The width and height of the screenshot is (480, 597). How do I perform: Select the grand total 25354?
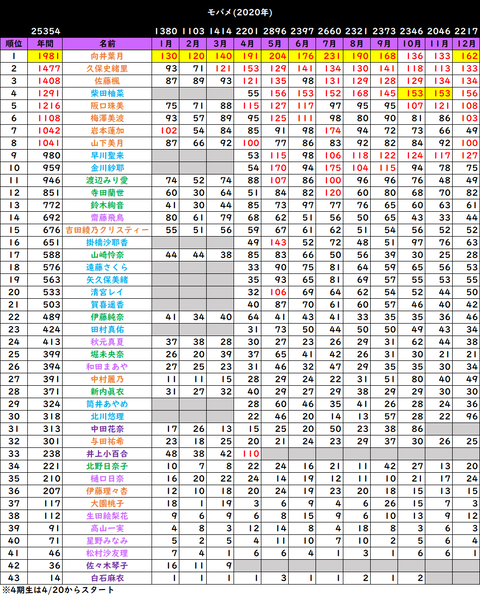coord(45,31)
